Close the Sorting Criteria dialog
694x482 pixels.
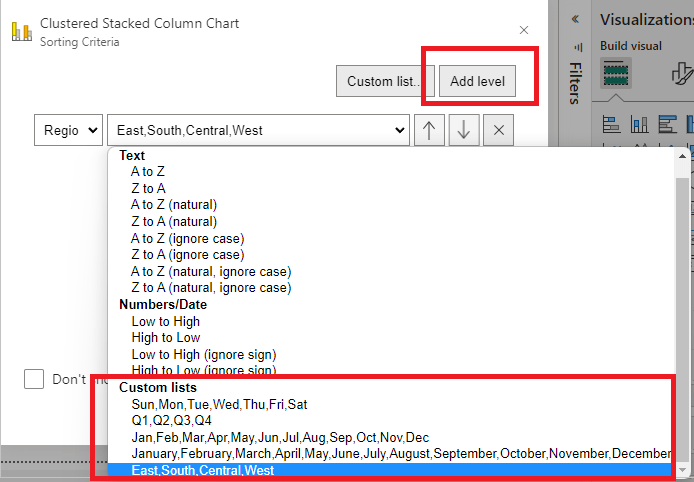pos(524,30)
